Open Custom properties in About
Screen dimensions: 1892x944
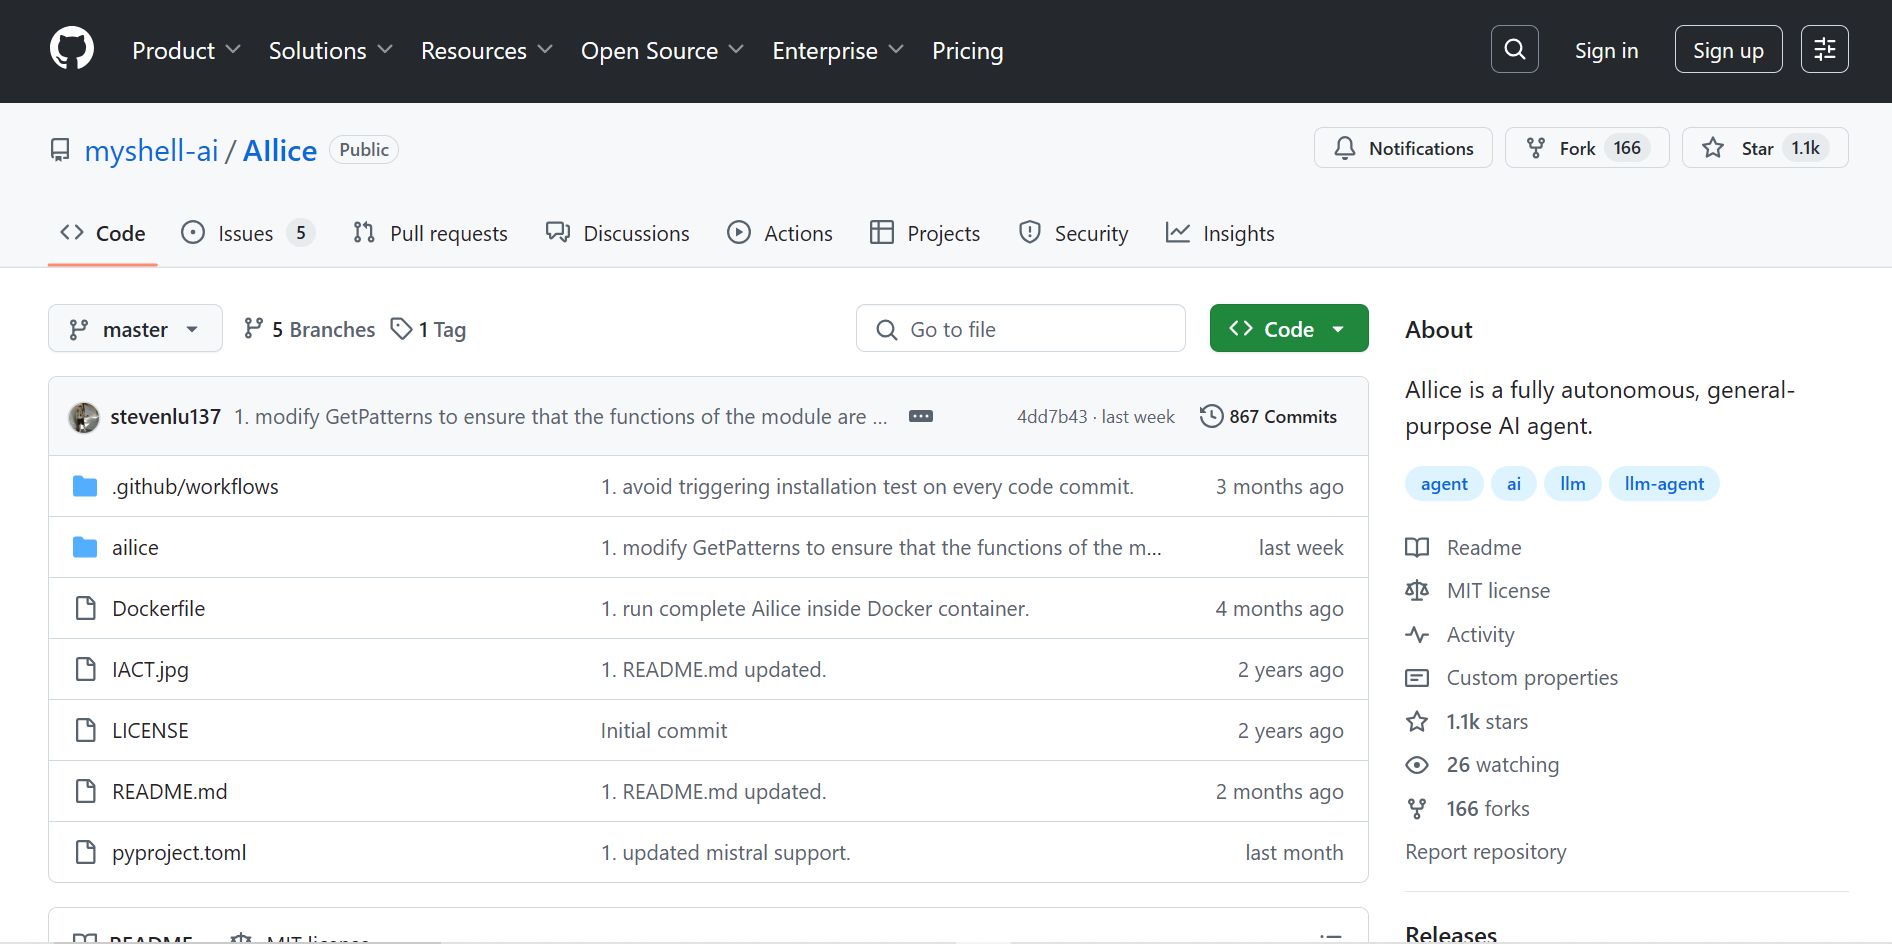click(x=1511, y=678)
